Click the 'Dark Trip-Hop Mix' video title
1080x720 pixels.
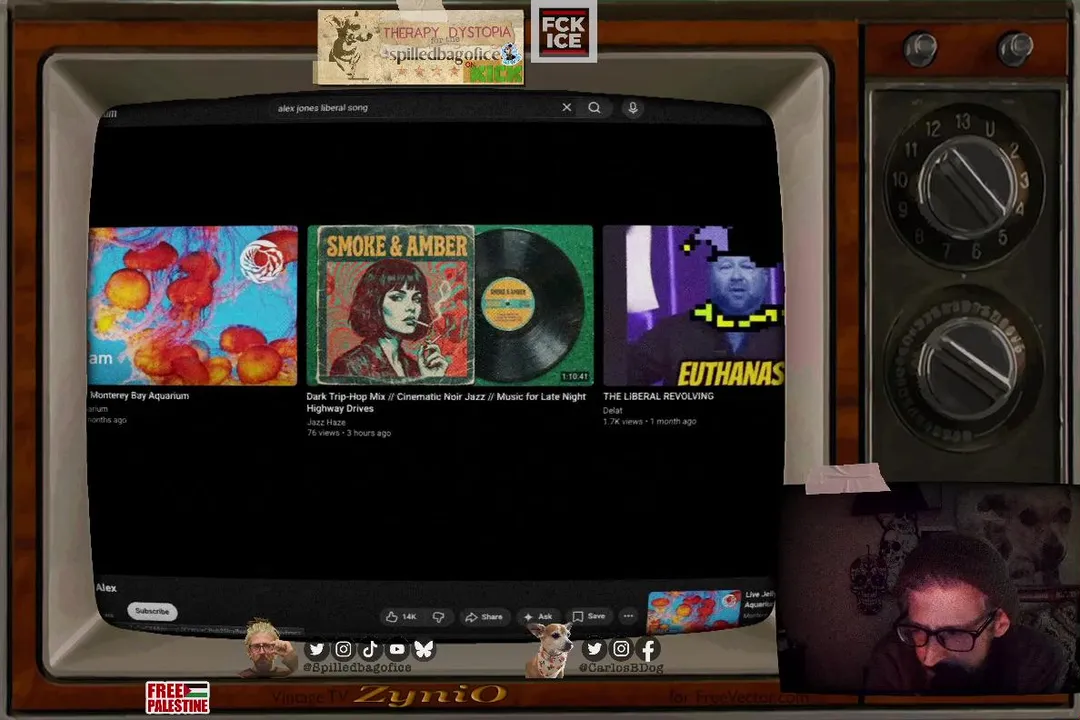click(446, 402)
